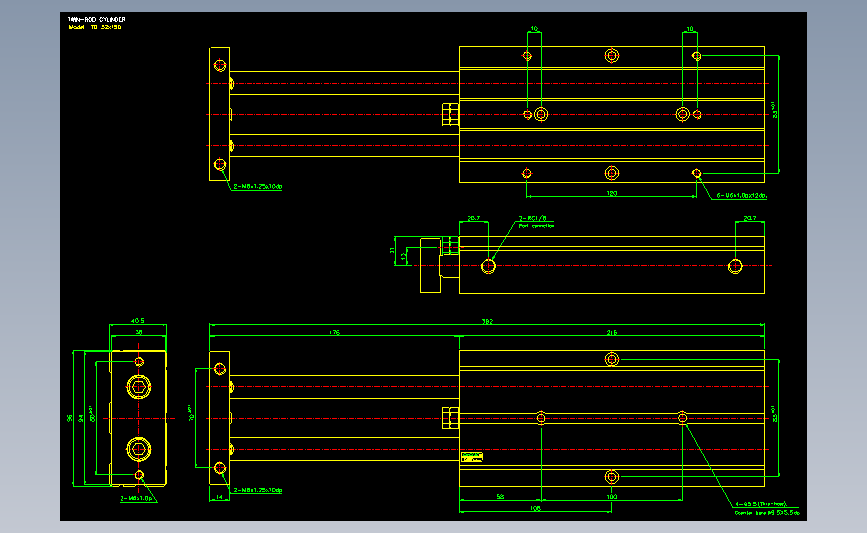867x533 pixels.
Task: Select the 38 width dimension on end view
Action: [x=139, y=332]
